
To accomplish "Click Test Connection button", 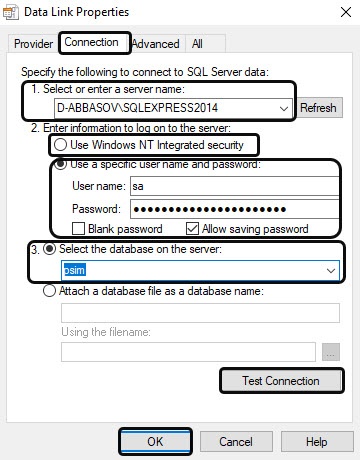I will pyautogui.click(x=281, y=381).
